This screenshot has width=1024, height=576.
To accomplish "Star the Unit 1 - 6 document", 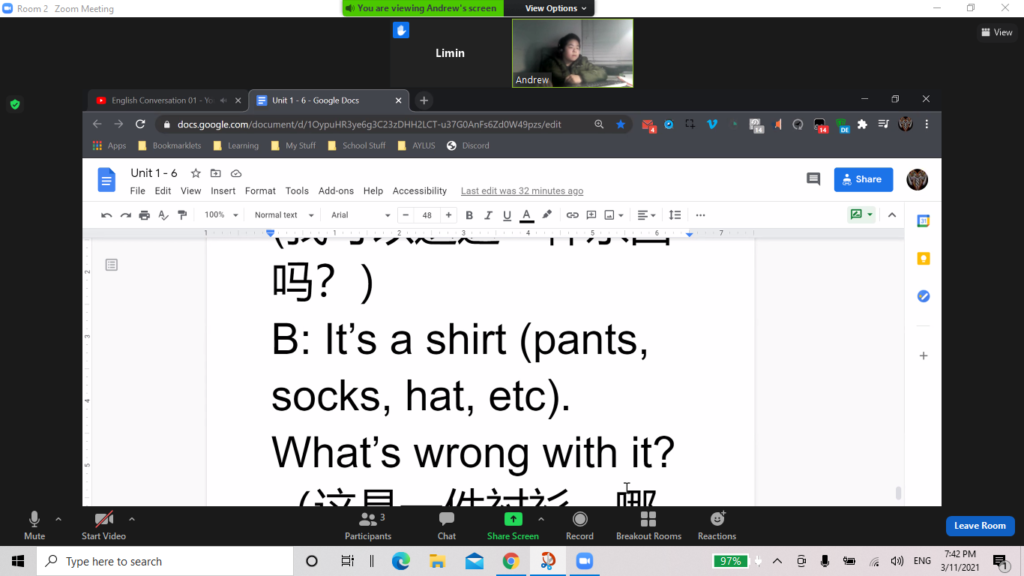I will coord(195,173).
